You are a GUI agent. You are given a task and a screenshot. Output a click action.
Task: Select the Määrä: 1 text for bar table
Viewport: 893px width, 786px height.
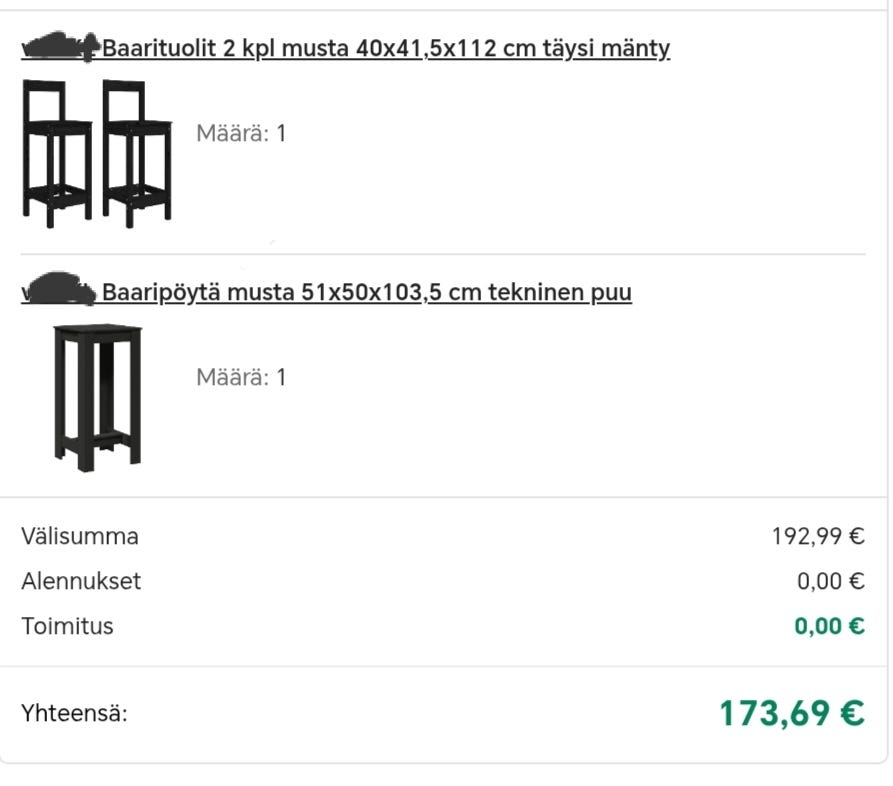click(x=241, y=377)
